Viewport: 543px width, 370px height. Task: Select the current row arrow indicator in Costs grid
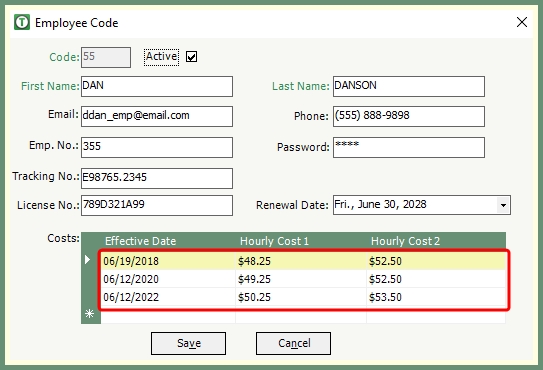[88, 259]
